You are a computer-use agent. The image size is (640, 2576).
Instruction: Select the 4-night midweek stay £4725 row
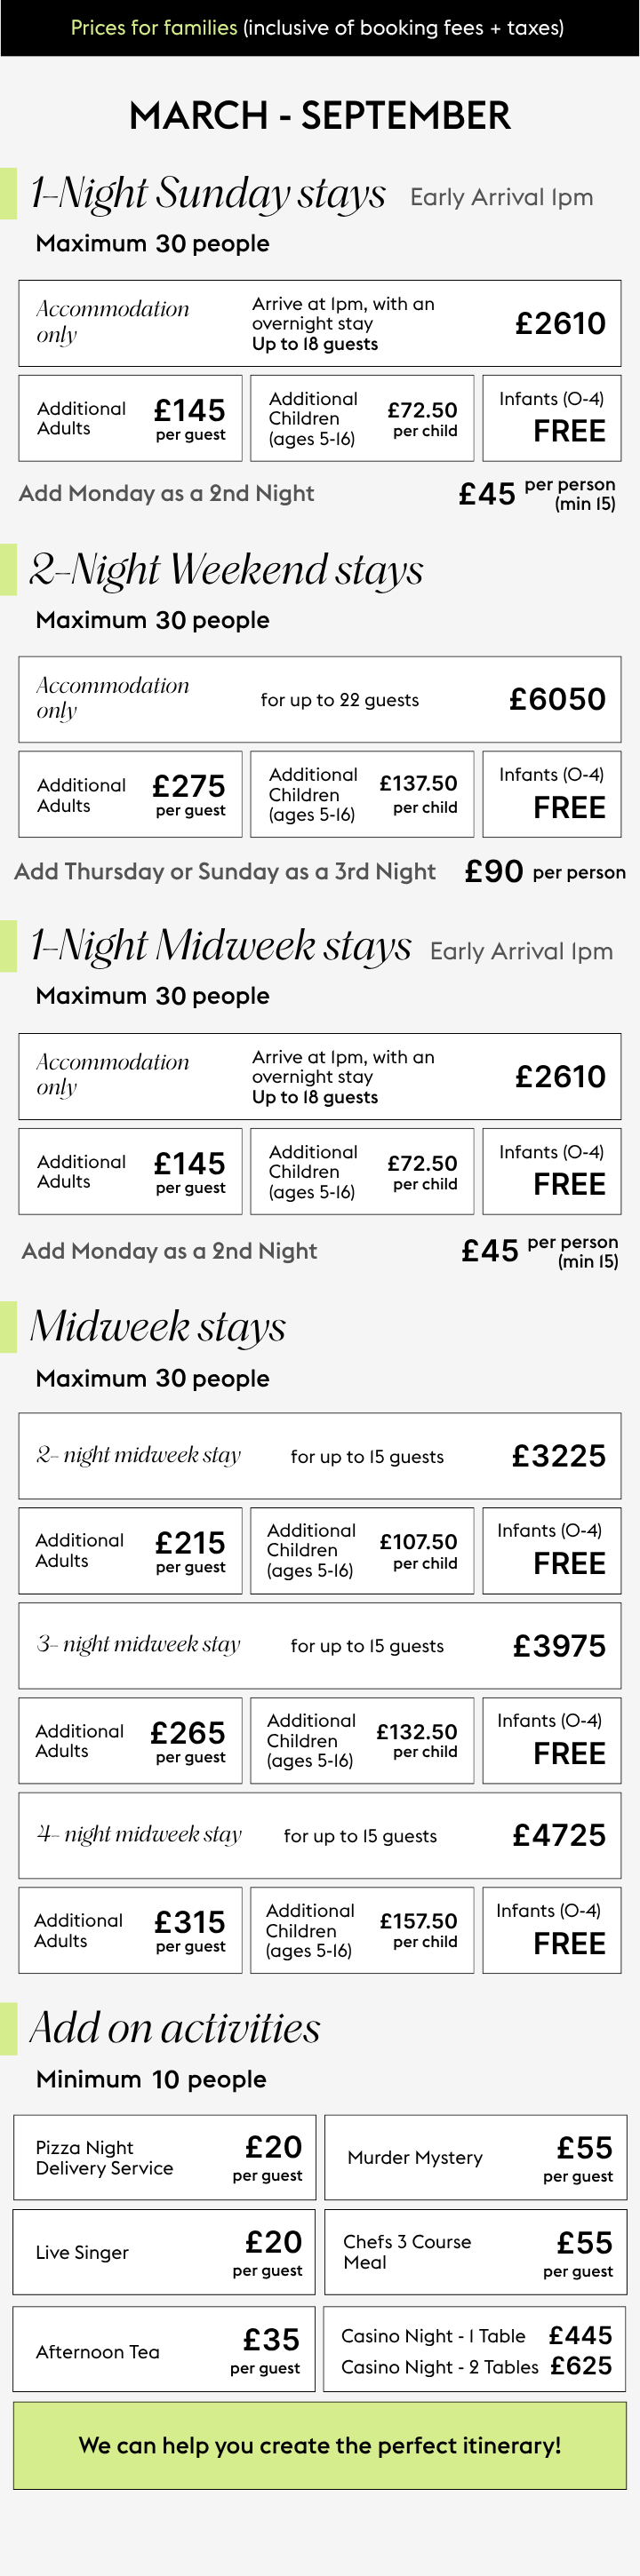(x=320, y=1835)
